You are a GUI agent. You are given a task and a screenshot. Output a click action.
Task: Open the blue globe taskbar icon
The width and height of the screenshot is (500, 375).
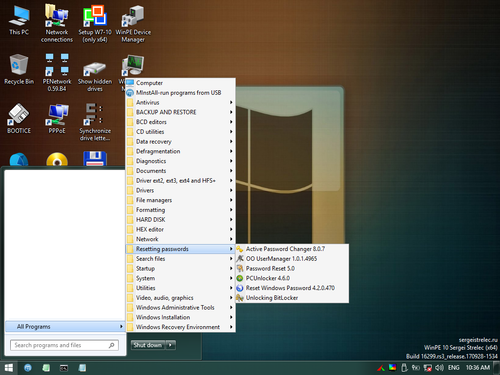coord(28,368)
